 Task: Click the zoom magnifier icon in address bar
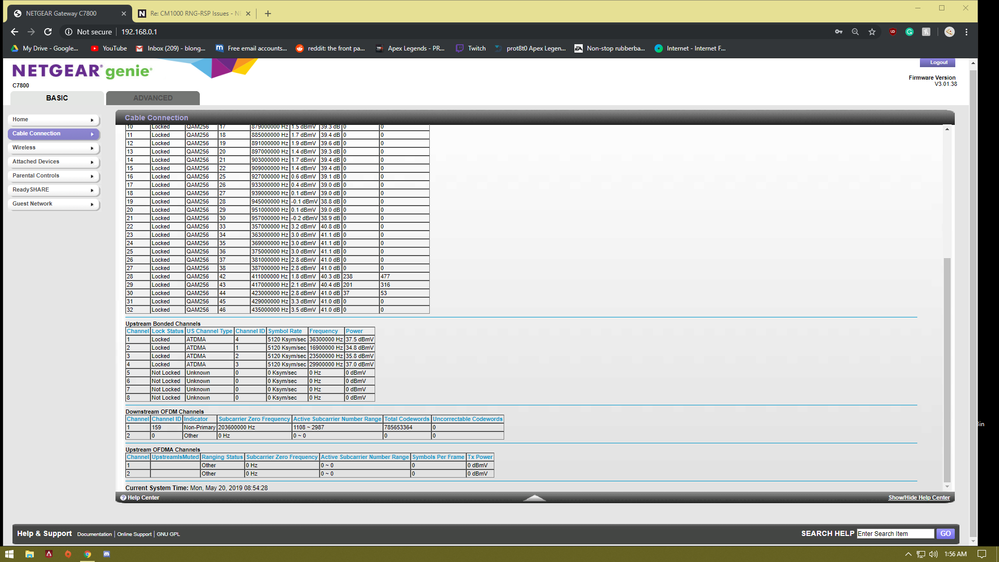[x=855, y=32]
